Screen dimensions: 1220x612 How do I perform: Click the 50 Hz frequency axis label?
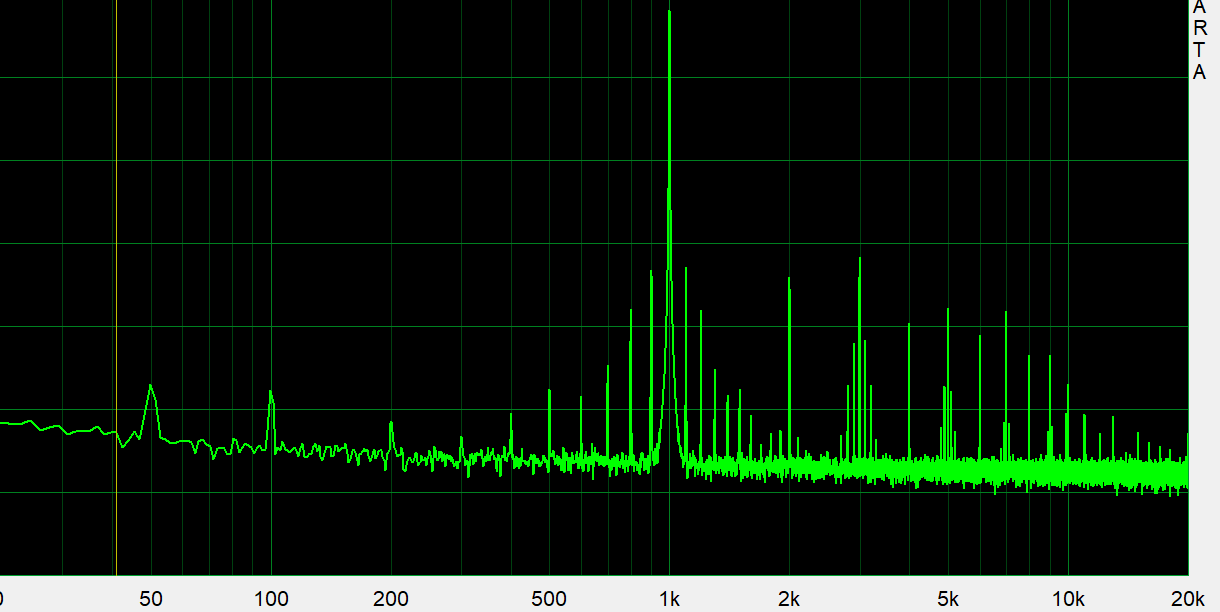pyautogui.click(x=151, y=600)
